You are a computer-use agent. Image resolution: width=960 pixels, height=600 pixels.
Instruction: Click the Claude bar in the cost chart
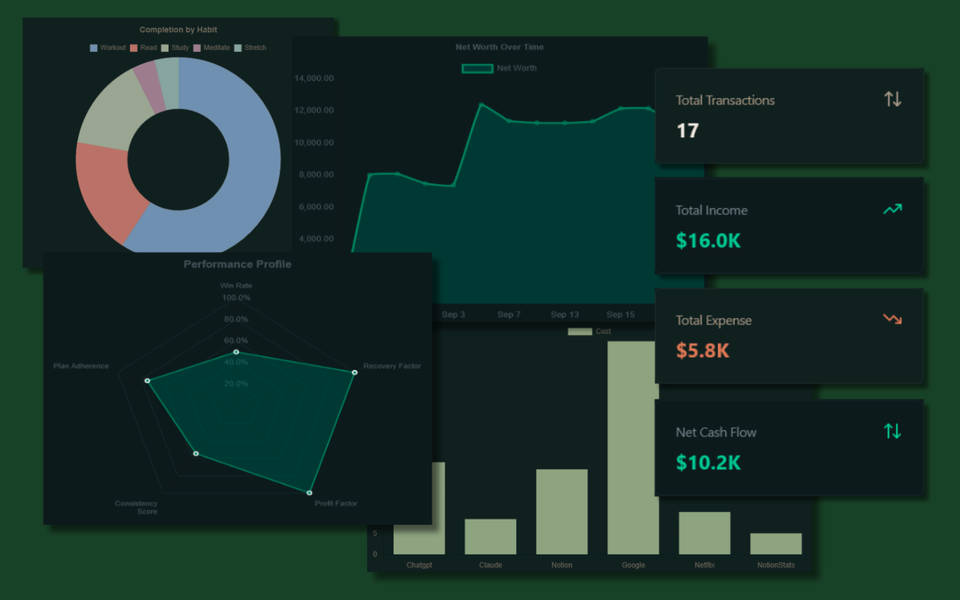click(x=490, y=537)
